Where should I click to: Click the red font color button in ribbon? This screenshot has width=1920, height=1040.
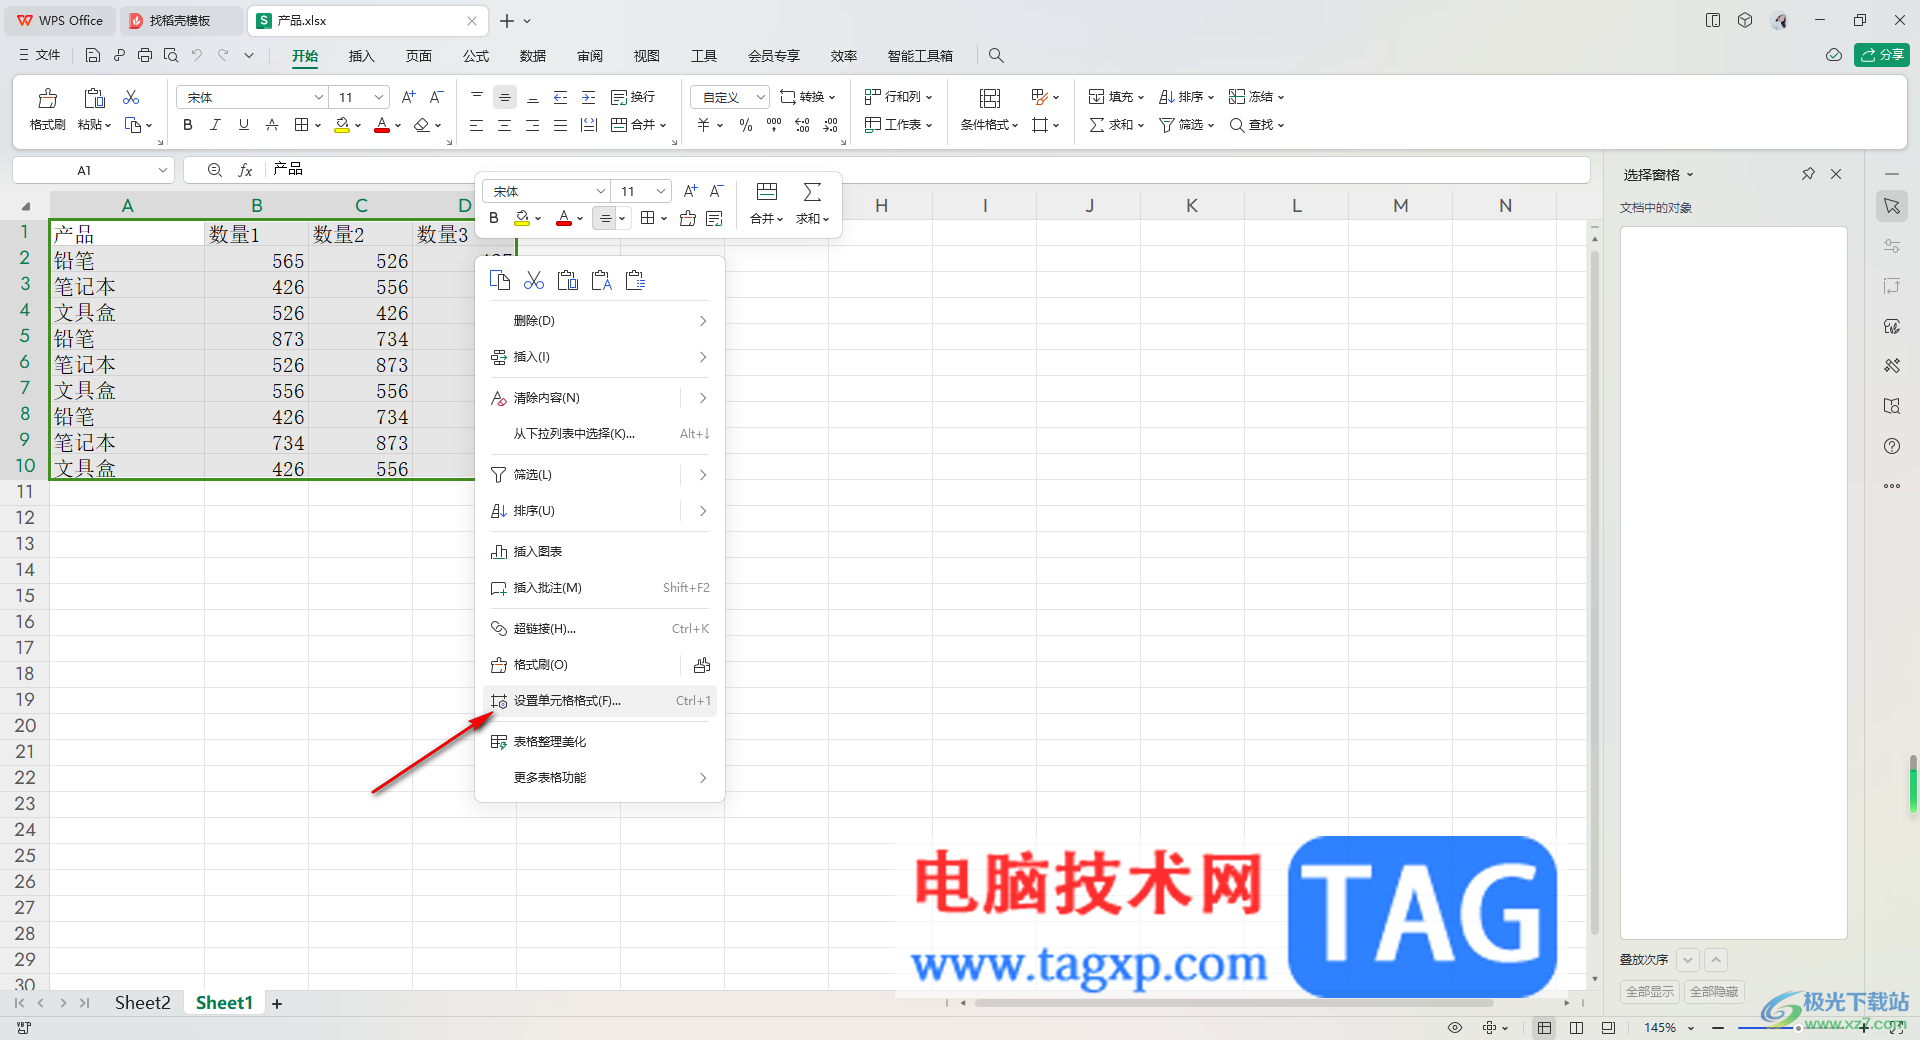pos(381,125)
